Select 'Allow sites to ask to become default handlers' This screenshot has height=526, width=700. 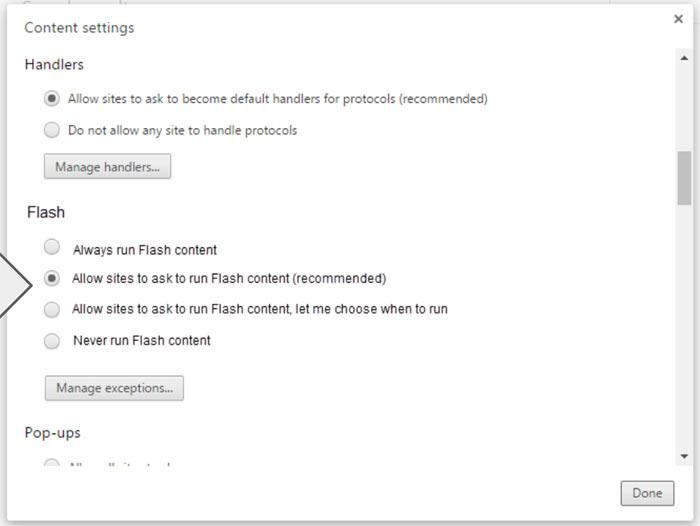pyautogui.click(x=52, y=99)
